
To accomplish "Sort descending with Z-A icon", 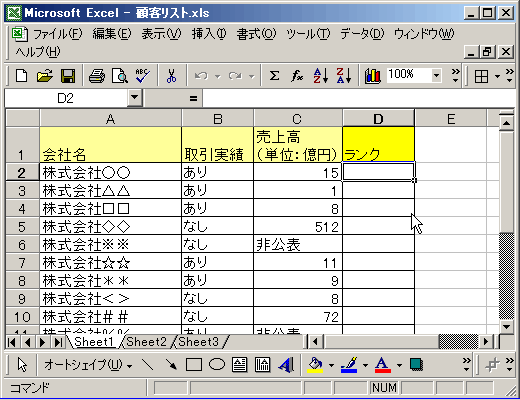I will (x=343, y=76).
